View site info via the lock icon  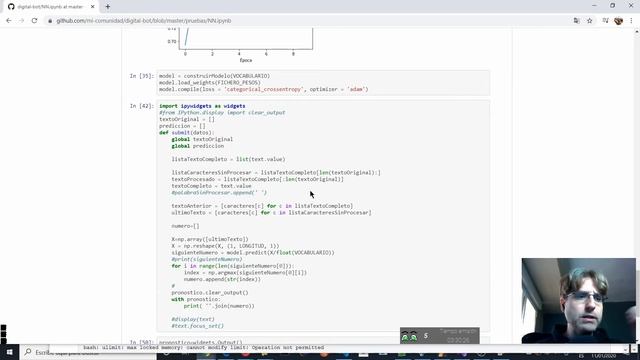point(50,21)
